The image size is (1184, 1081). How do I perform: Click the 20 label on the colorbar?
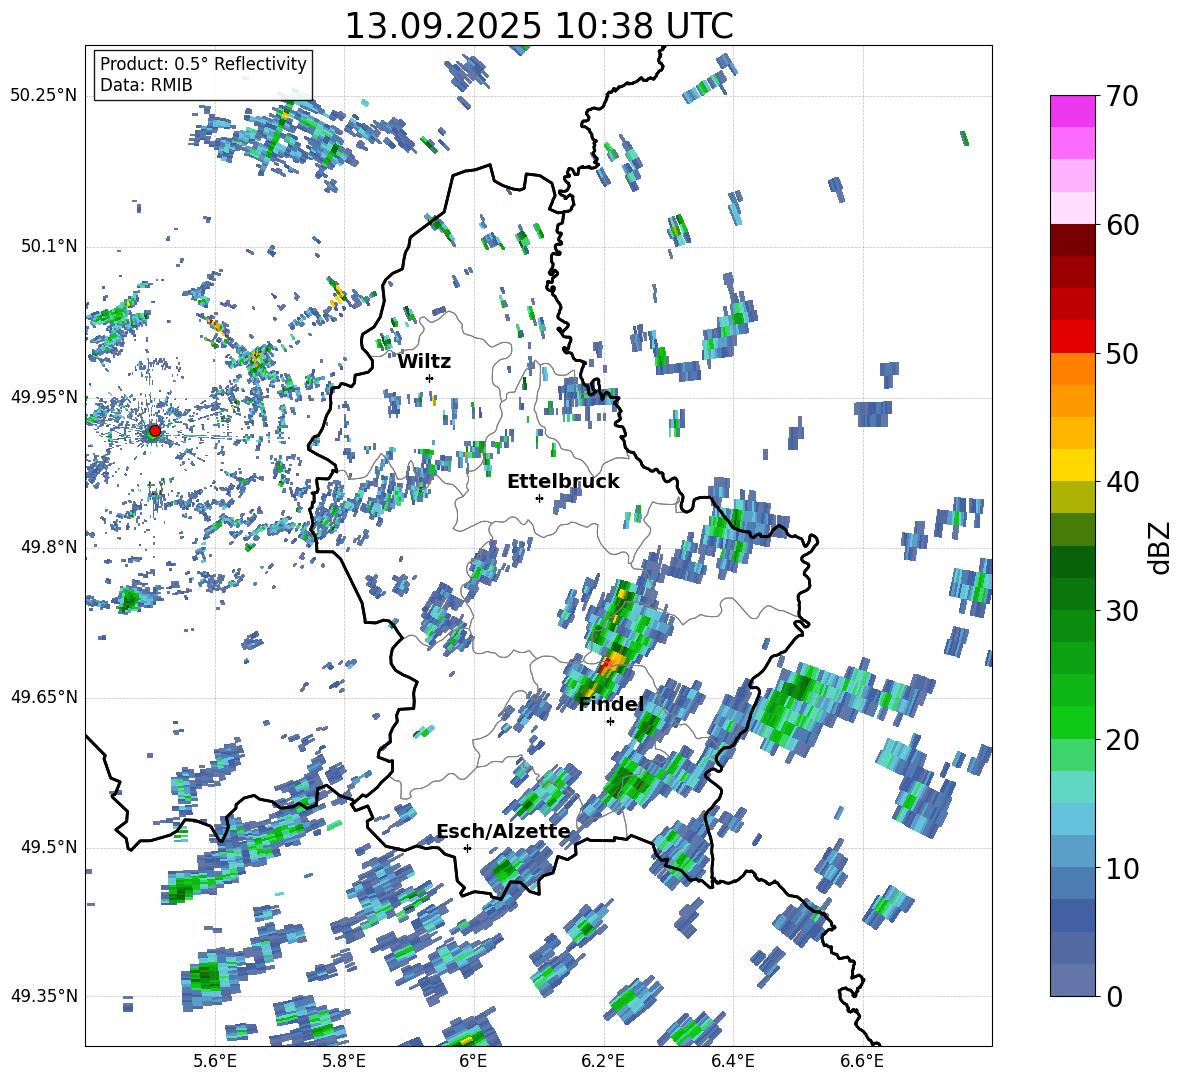(x=1121, y=740)
